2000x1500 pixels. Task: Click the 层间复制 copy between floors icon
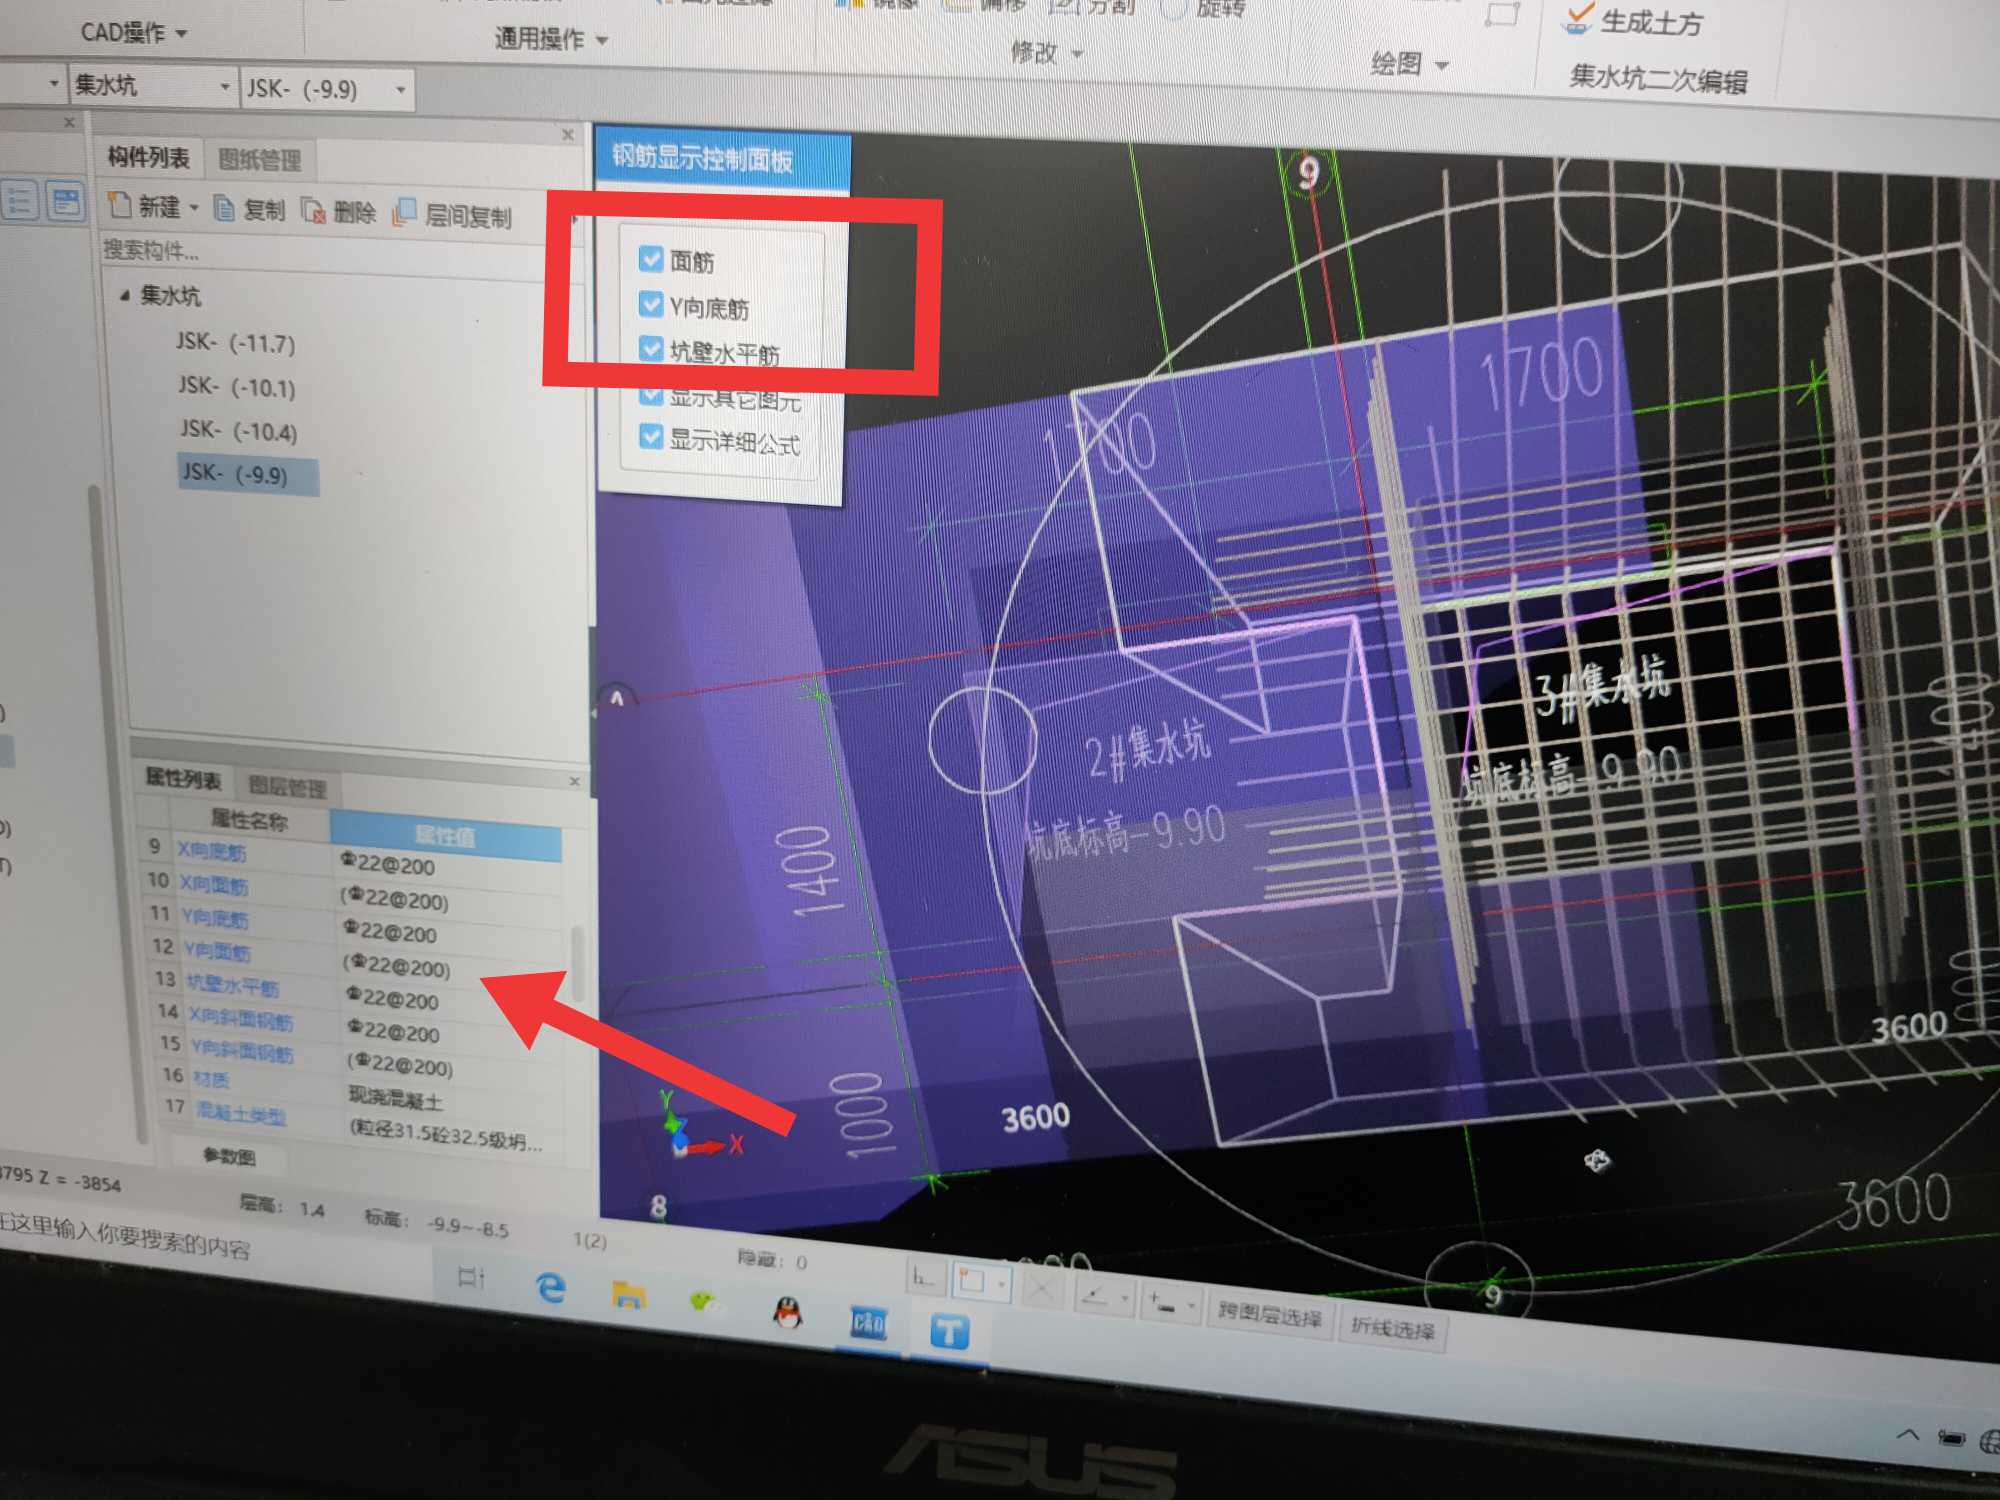(x=404, y=212)
